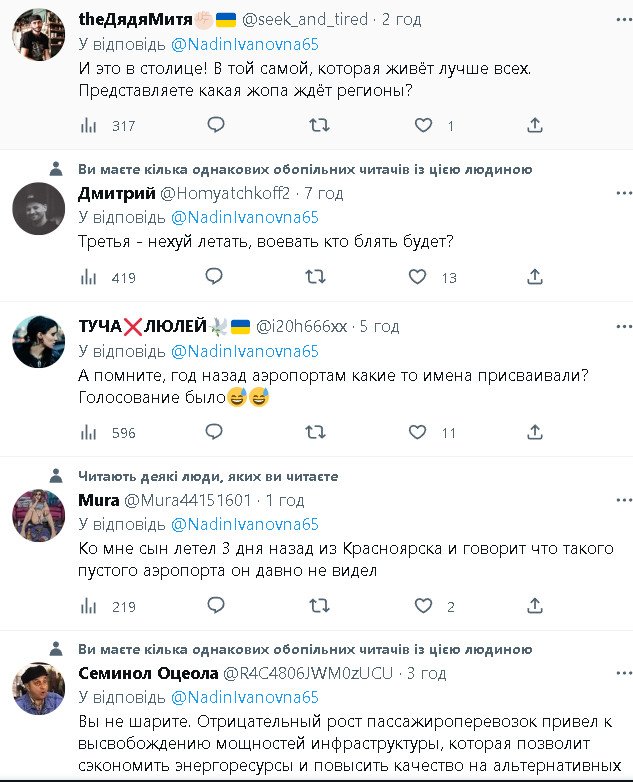Open Дмитрий's profile avatar

[38, 207]
